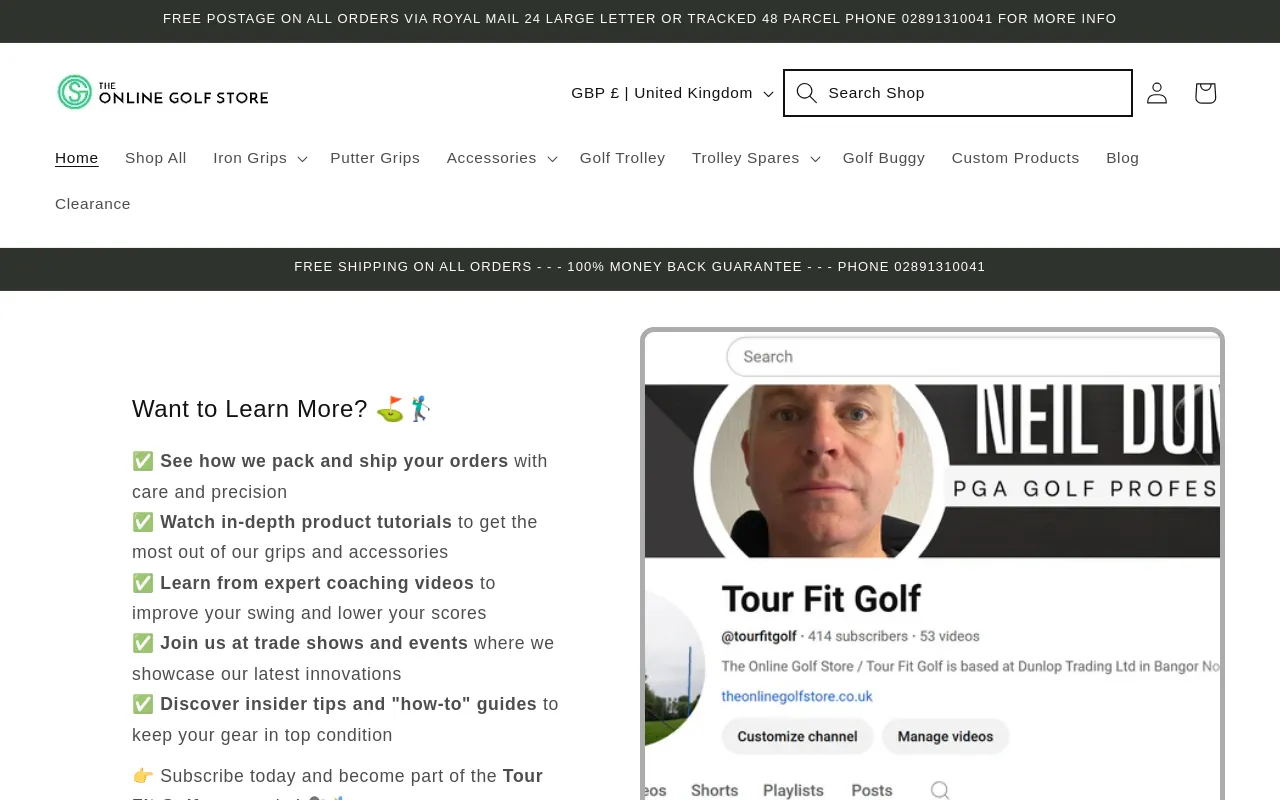The image size is (1280, 800).
Task: Open Putter Grips category
Action: click(375, 158)
